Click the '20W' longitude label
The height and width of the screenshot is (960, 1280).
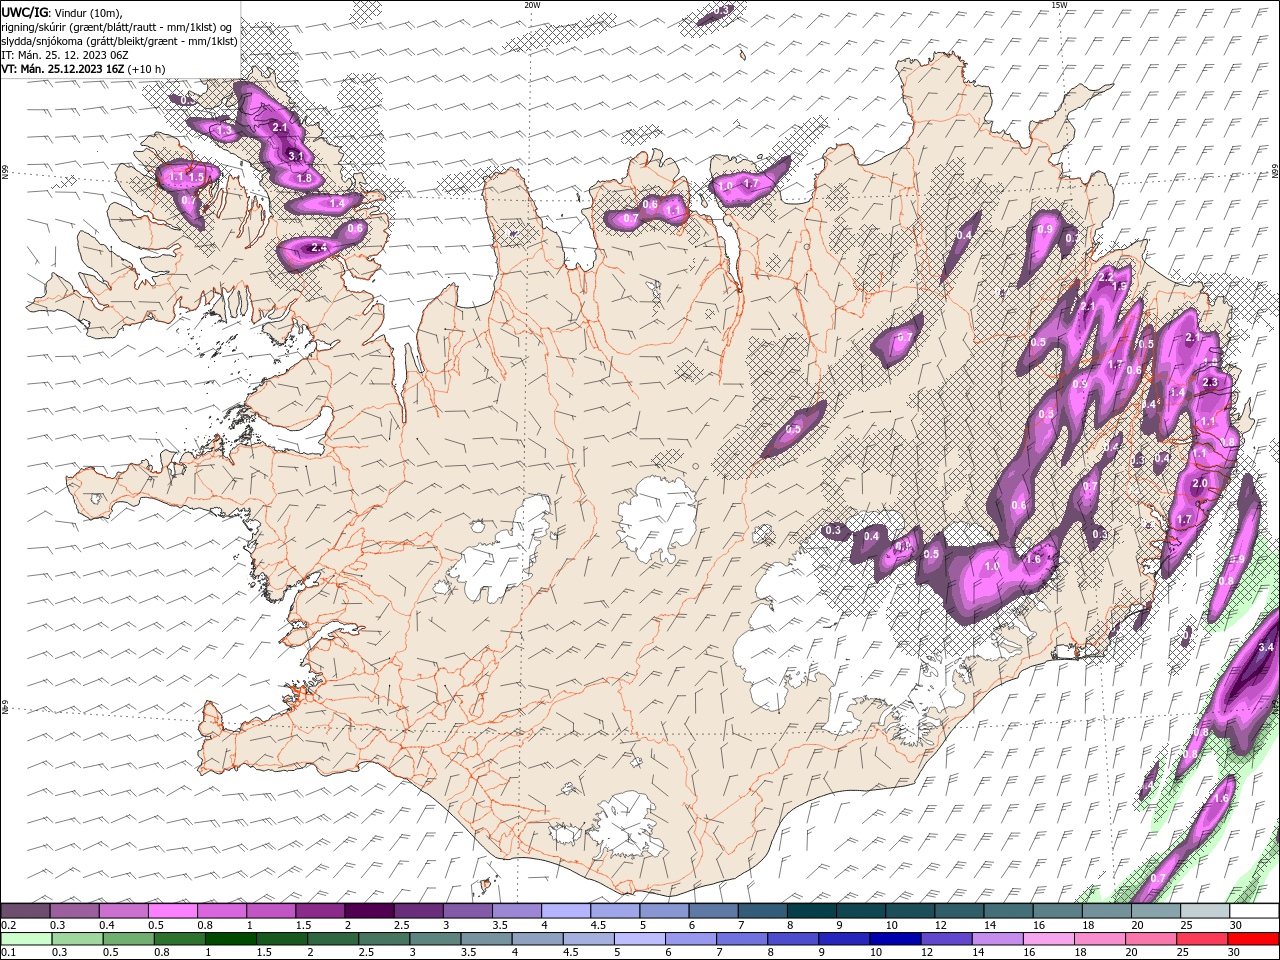[x=532, y=5]
